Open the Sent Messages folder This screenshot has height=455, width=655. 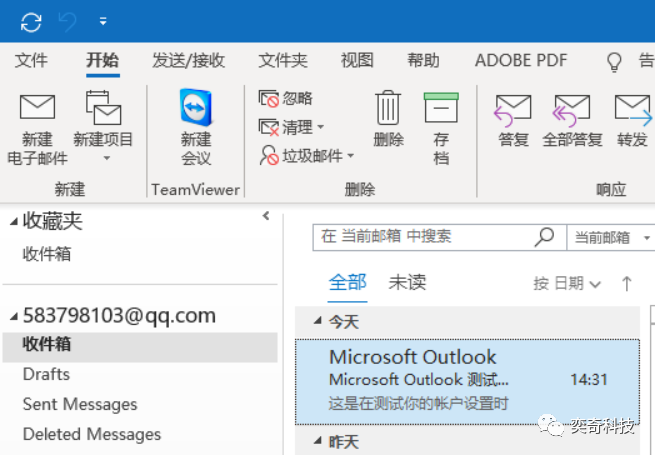80,404
